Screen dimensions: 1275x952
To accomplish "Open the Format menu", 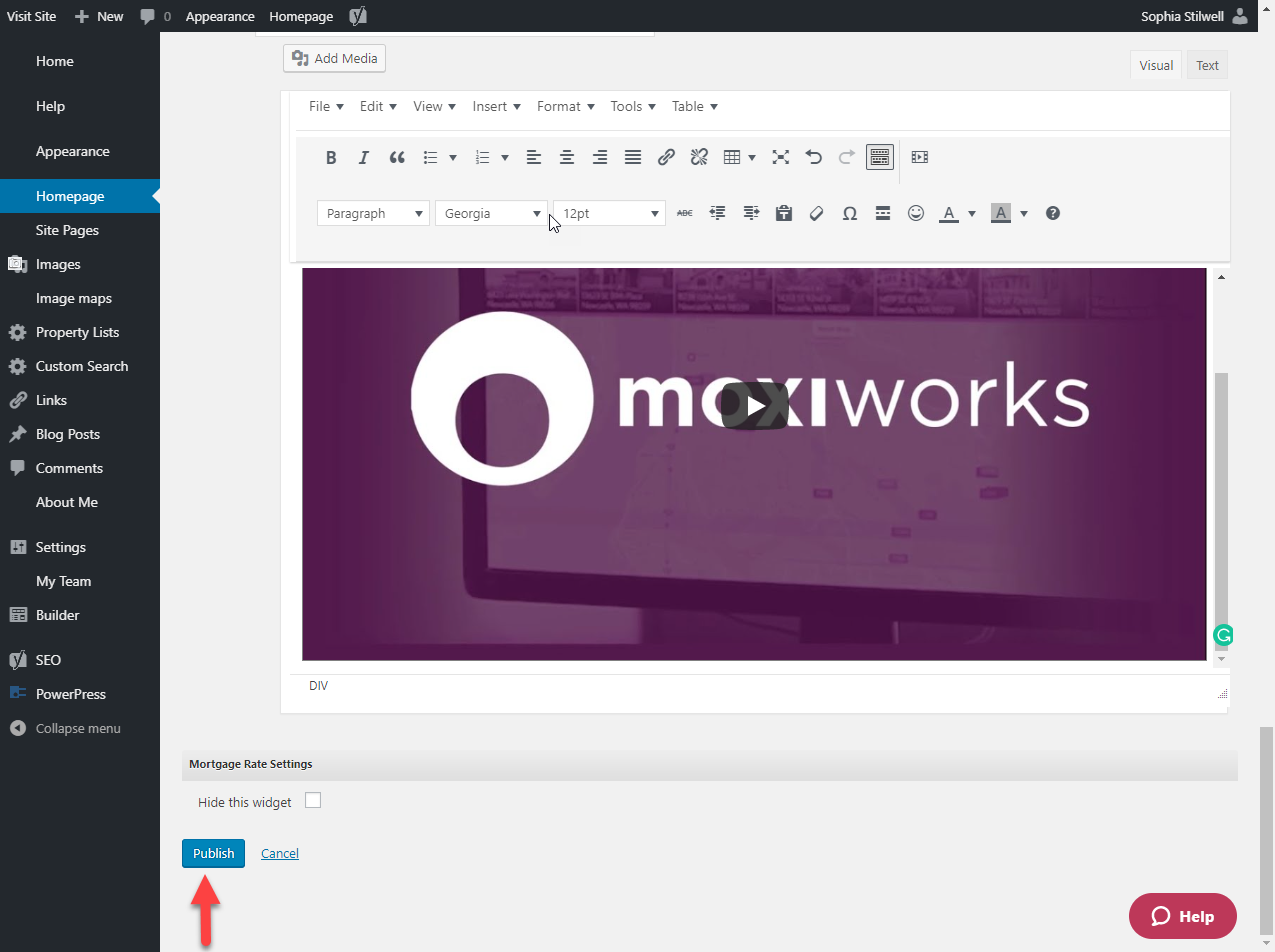I will pyautogui.click(x=565, y=106).
